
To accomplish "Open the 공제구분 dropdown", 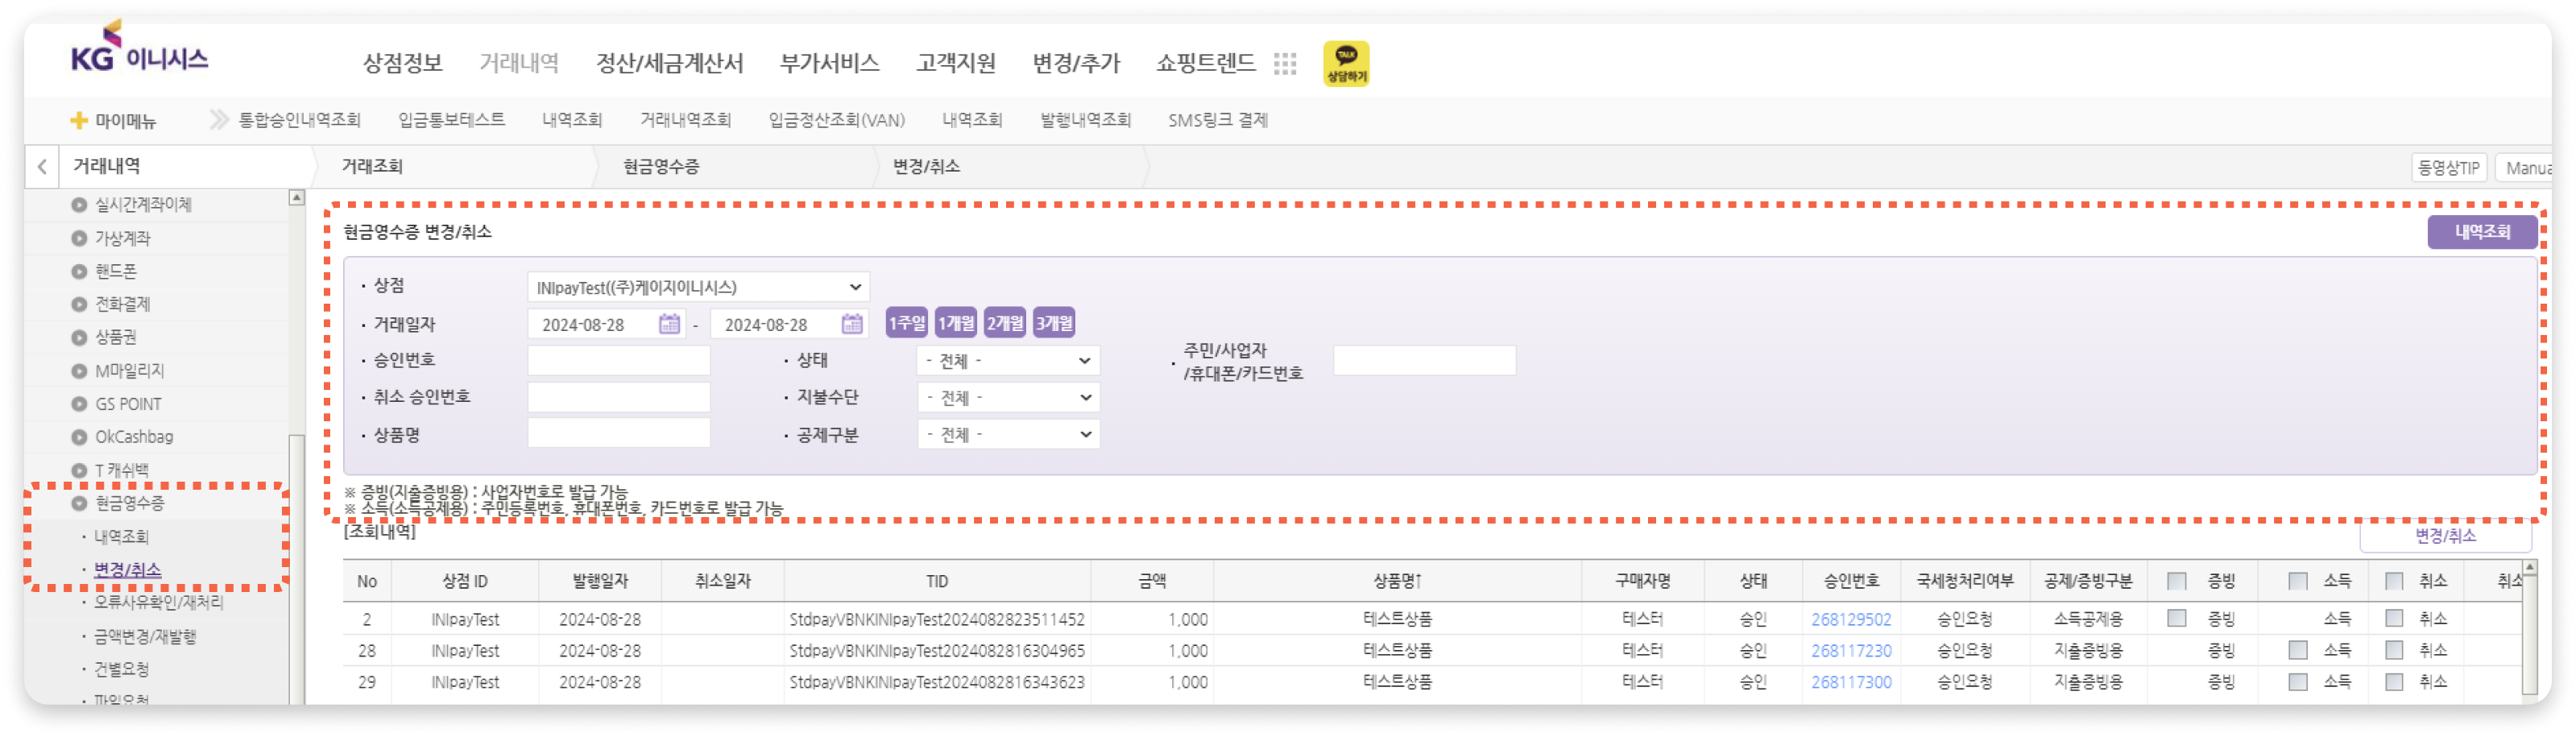I will (x=1008, y=435).
